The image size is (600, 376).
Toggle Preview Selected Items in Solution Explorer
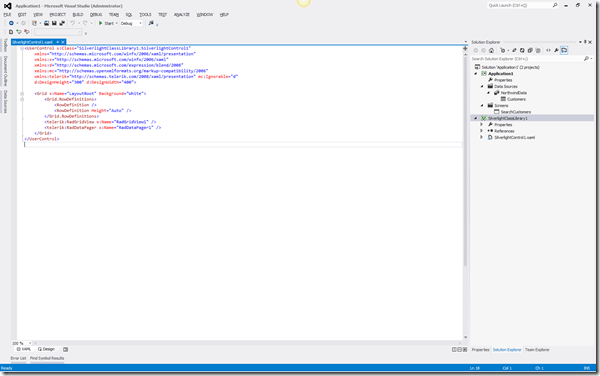(x=564, y=50)
